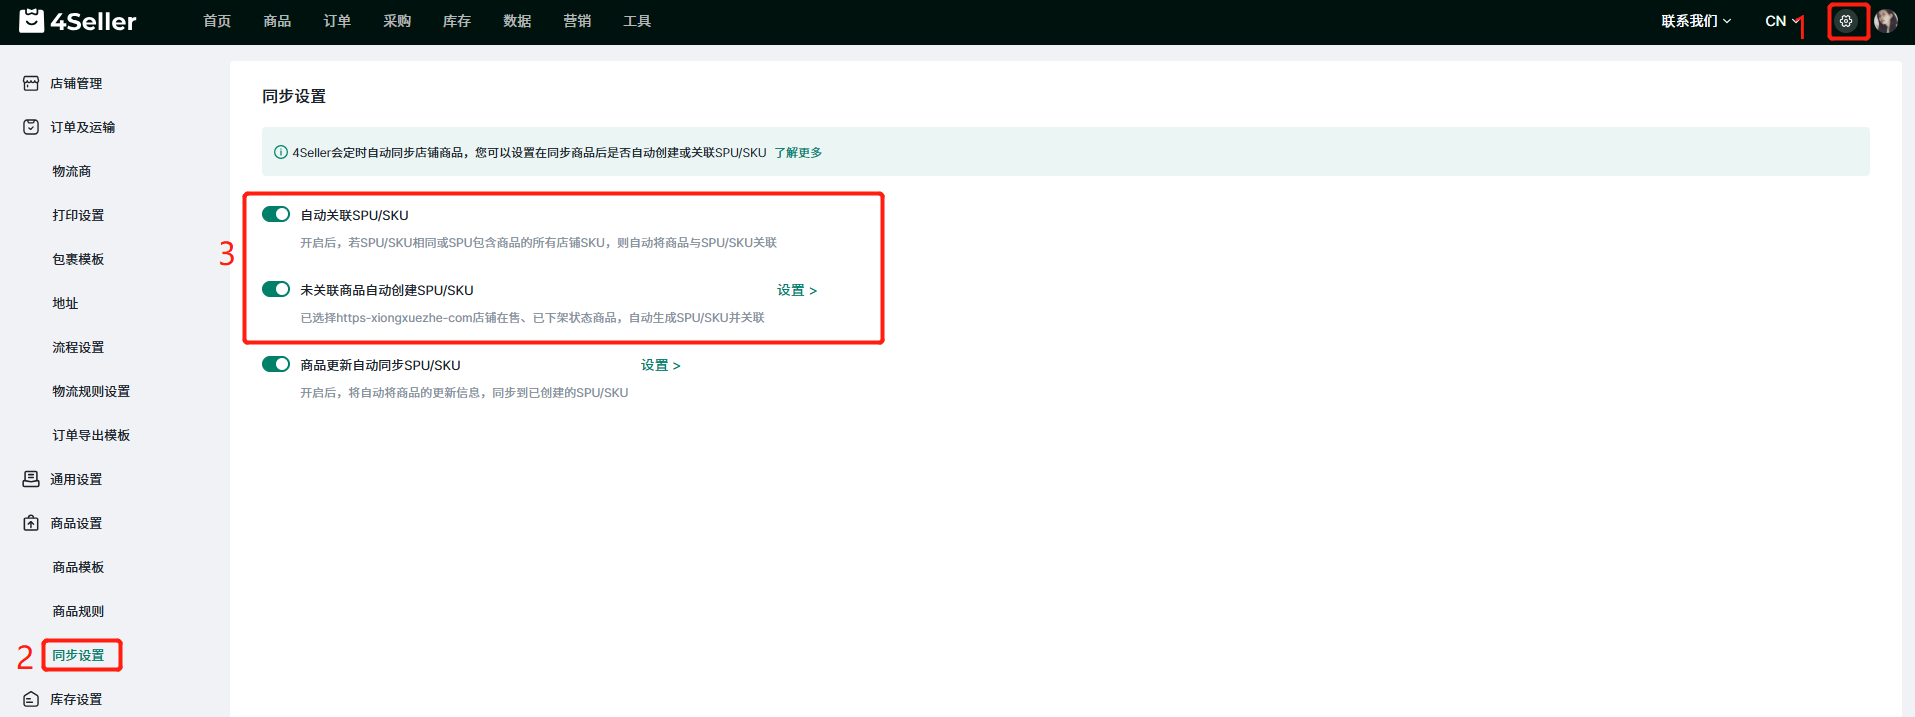Click the 通用设置 sidebar icon
1915x717 pixels.
point(31,479)
